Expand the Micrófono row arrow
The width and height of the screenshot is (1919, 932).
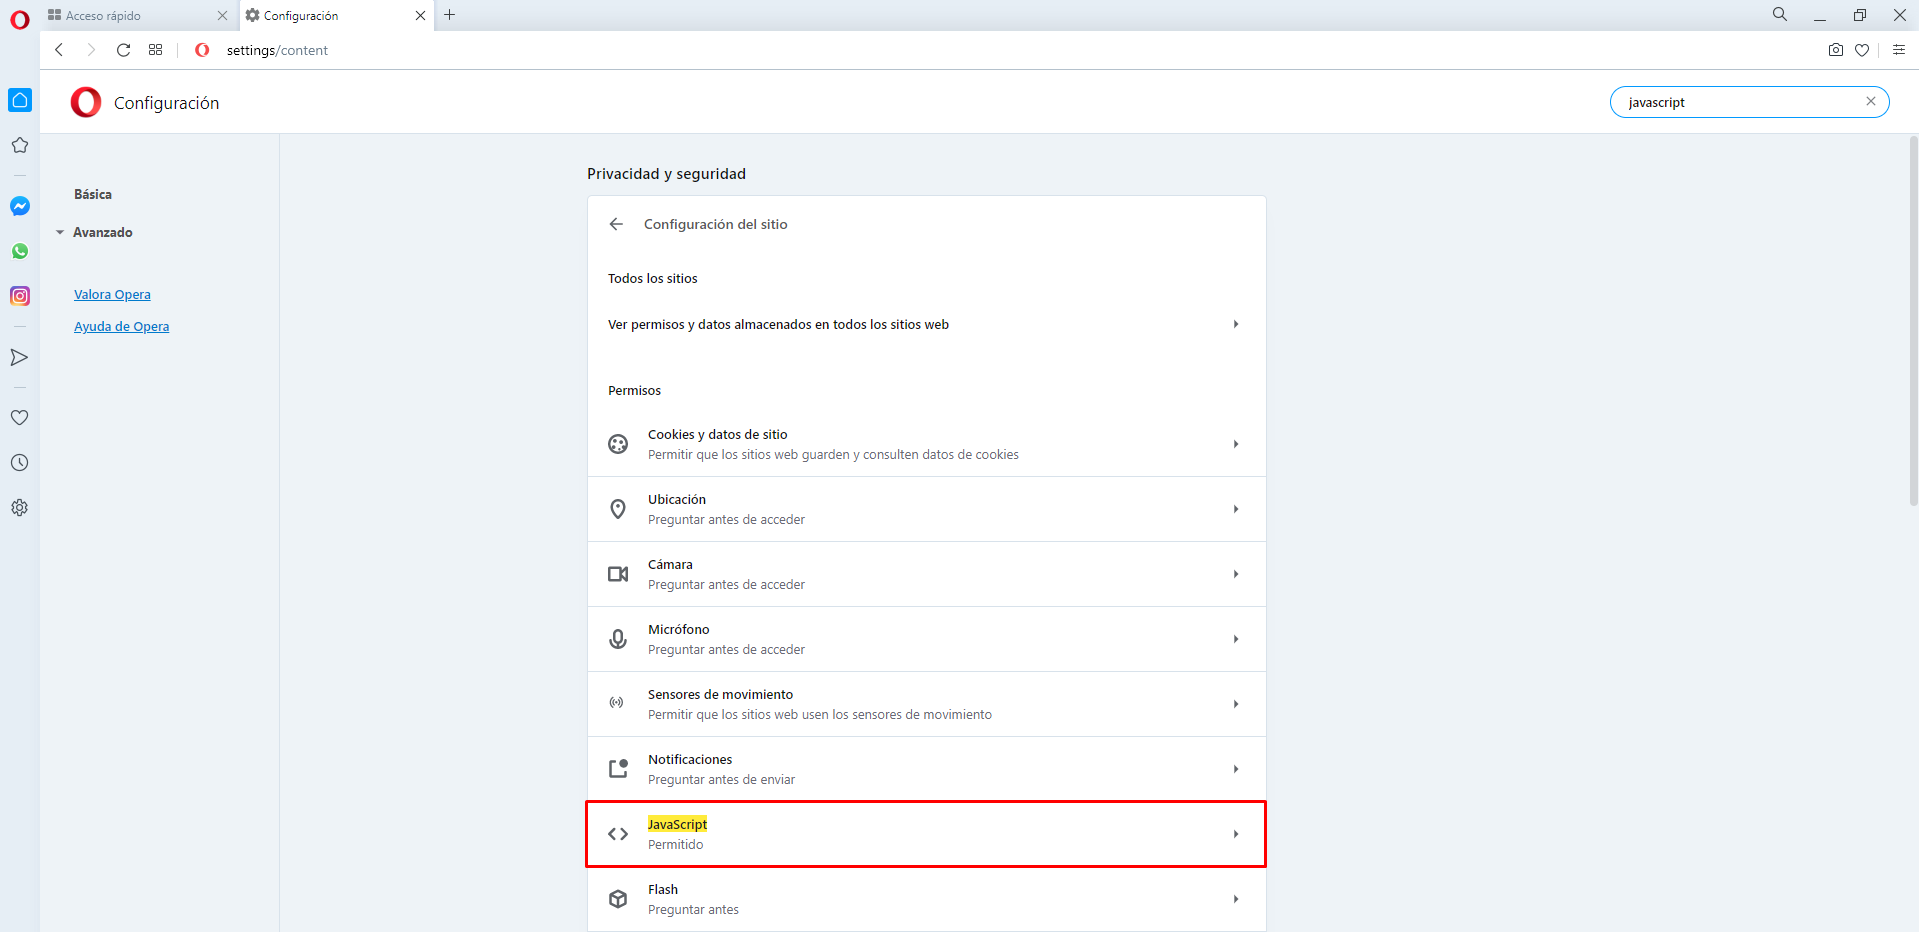pos(1236,639)
